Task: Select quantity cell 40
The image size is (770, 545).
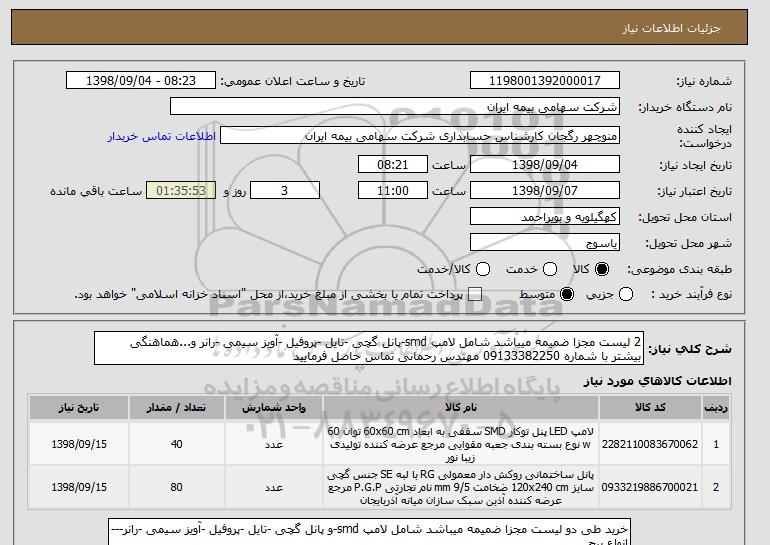Action: [176, 444]
